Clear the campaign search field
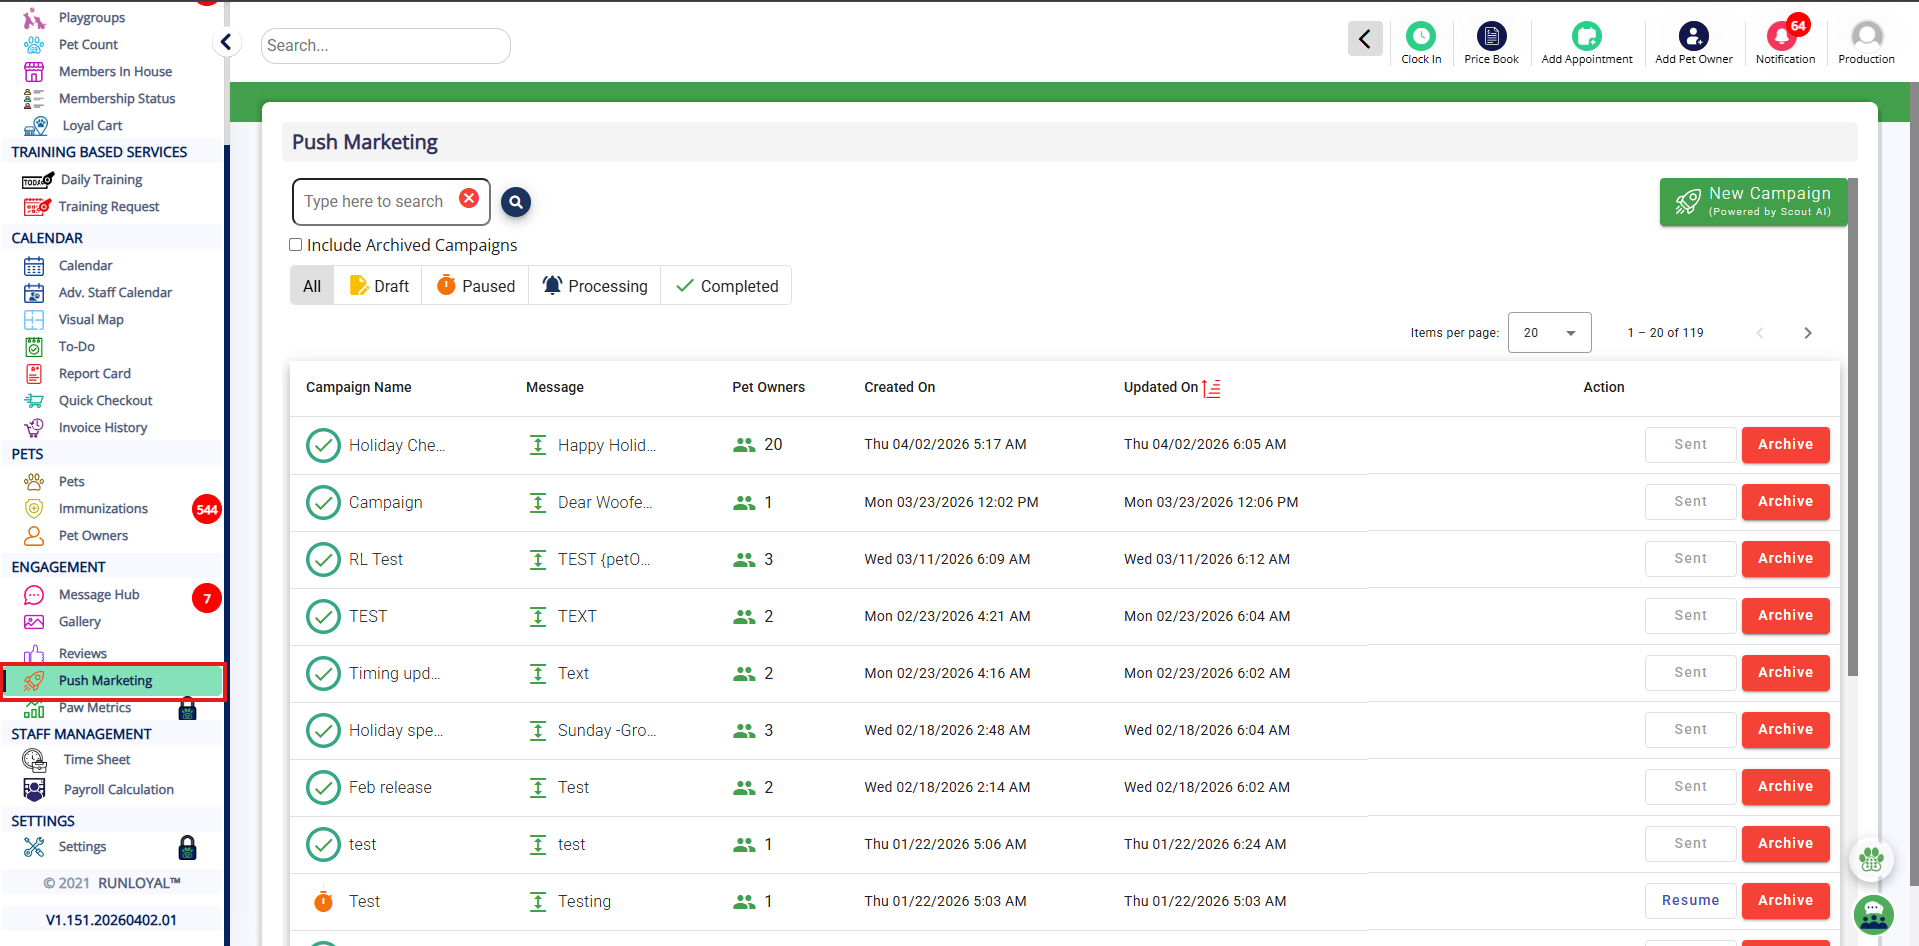This screenshot has height=946, width=1919. point(469,198)
